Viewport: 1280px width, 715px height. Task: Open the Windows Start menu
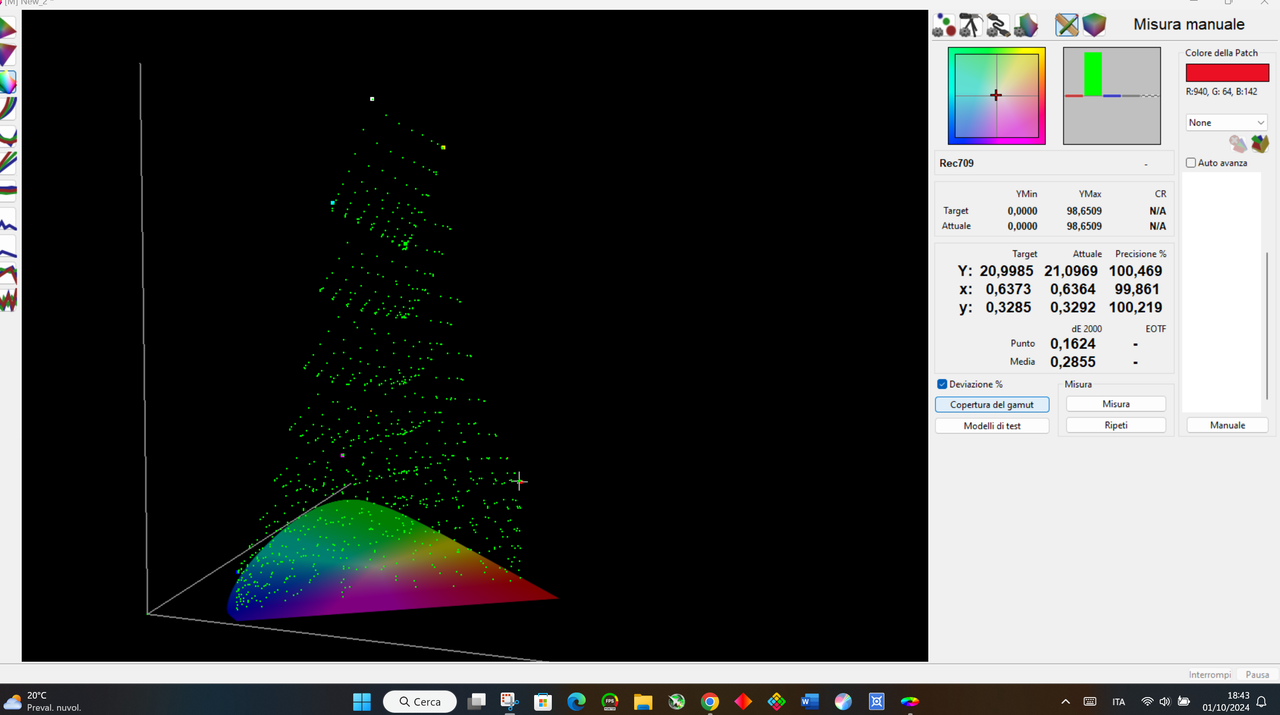pyautogui.click(x=362, y=701)
